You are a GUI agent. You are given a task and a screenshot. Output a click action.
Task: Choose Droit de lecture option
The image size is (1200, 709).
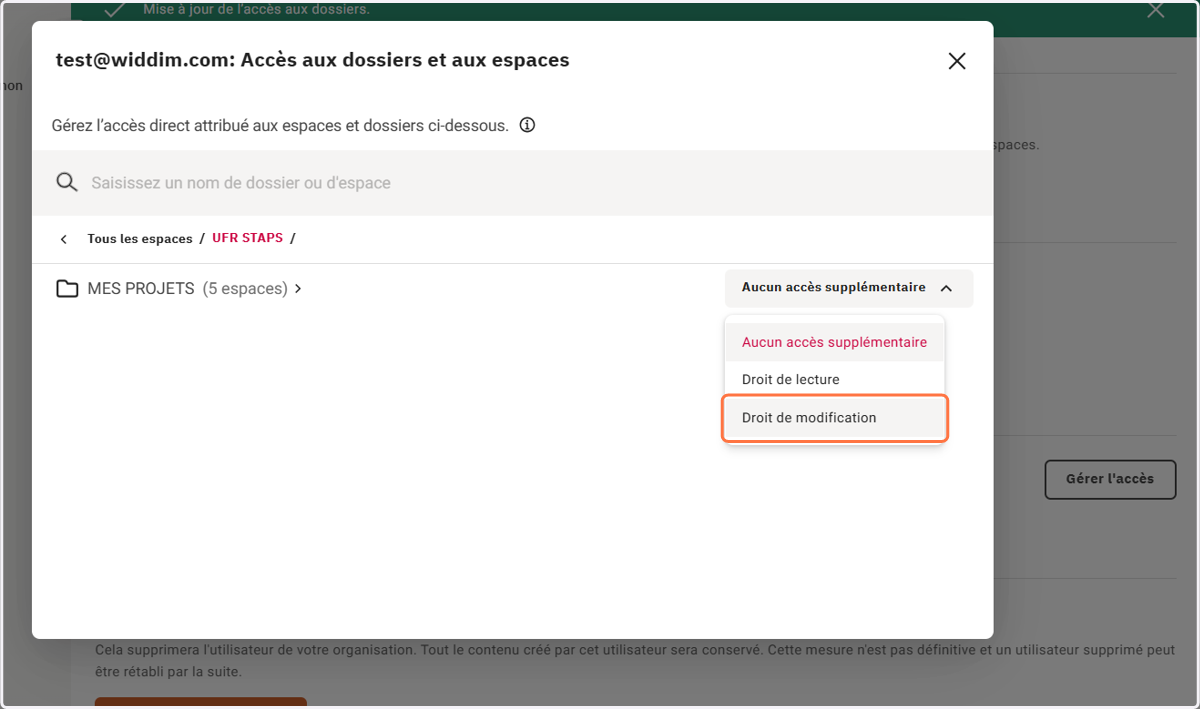[834, 380]
